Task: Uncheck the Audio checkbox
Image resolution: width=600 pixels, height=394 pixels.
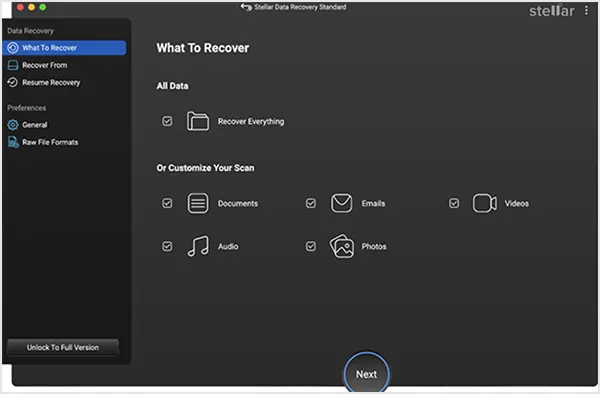Action: 167,246
